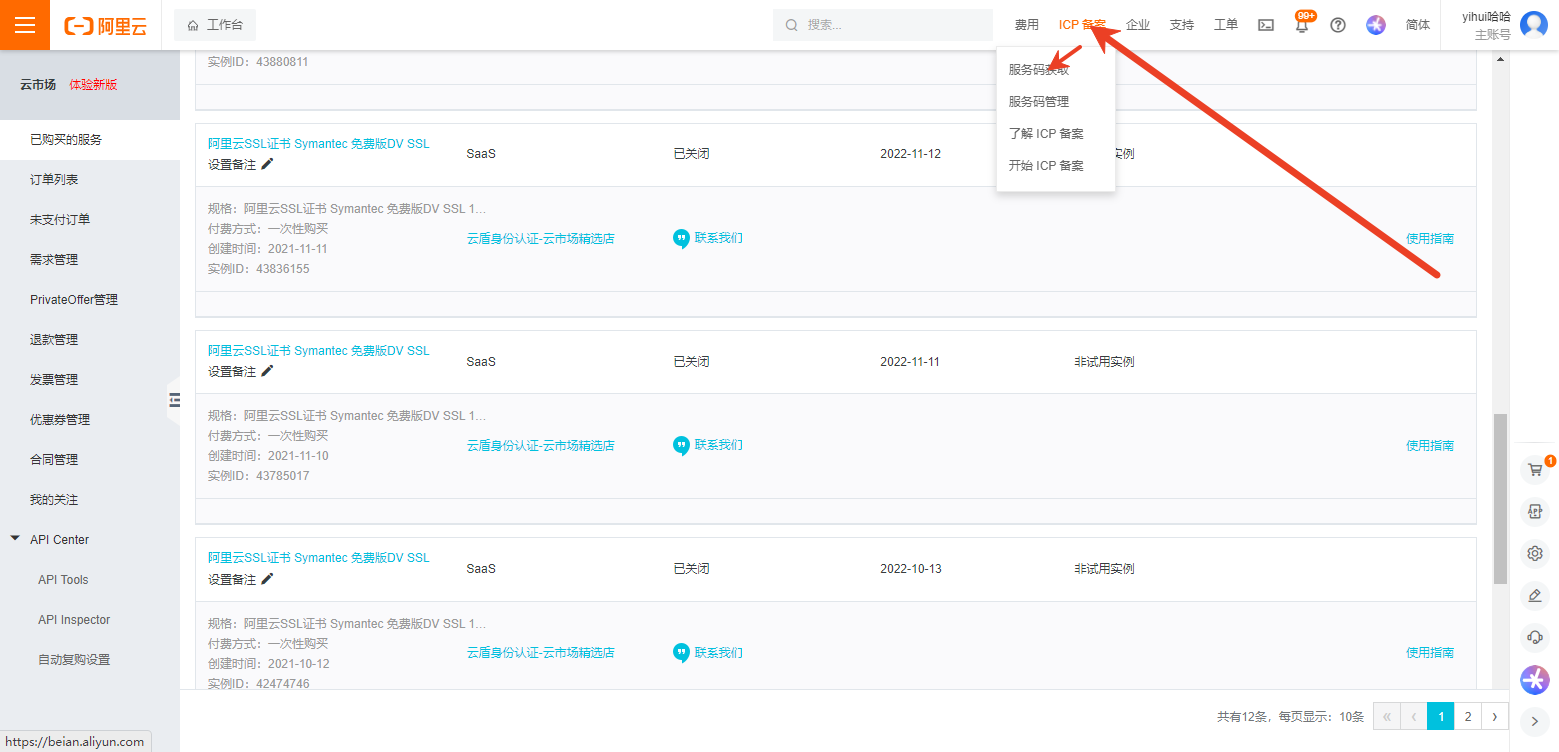Open the 支持 menu
The width and height of the screenshot is (1559, 752).
click(1182, 25)
